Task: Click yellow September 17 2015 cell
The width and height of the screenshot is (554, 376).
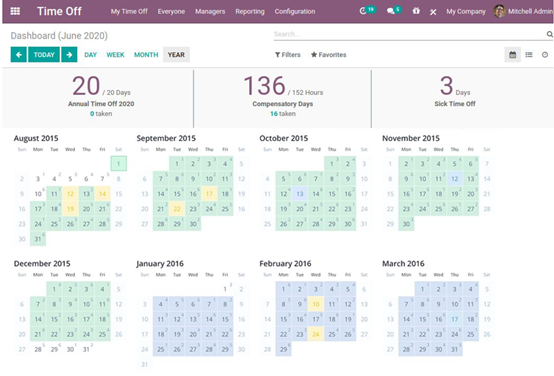Action: click(x=209, y=194)
